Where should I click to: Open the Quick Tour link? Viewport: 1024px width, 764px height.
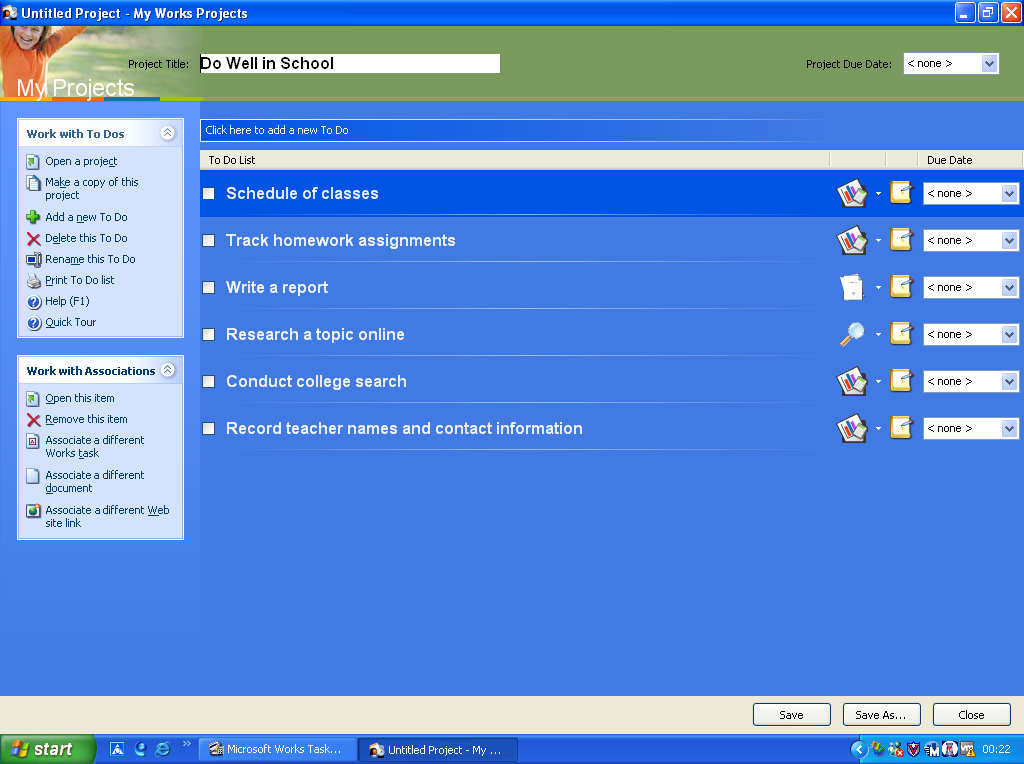(68, 323)
